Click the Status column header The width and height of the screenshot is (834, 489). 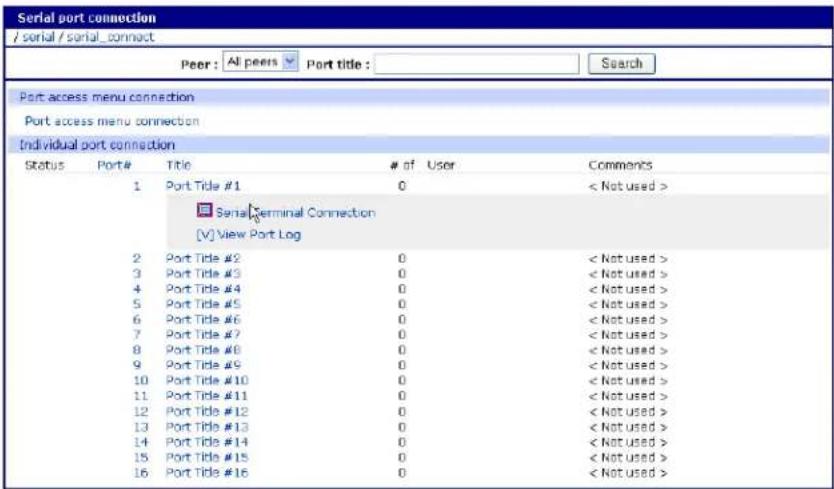pyautogui.click(x=45, y=165)
